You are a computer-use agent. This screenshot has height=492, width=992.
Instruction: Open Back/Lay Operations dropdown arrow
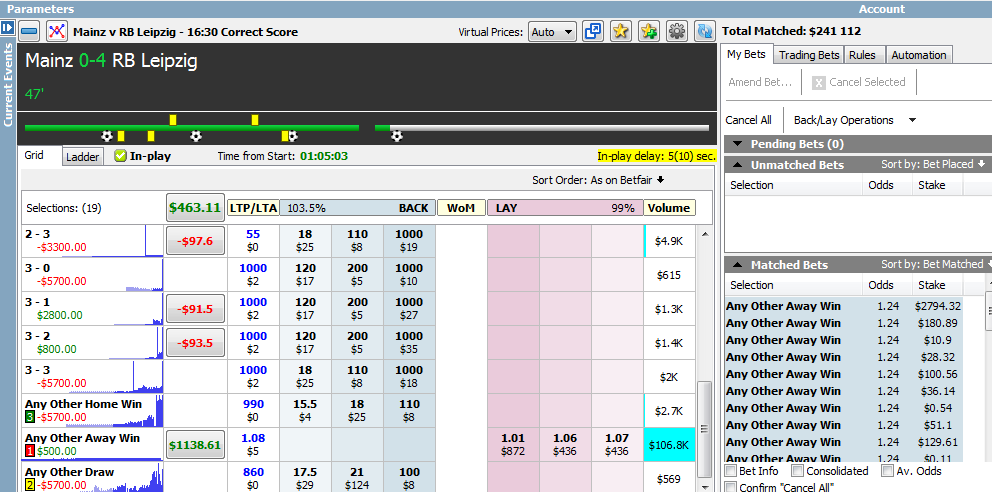(912, 120)
